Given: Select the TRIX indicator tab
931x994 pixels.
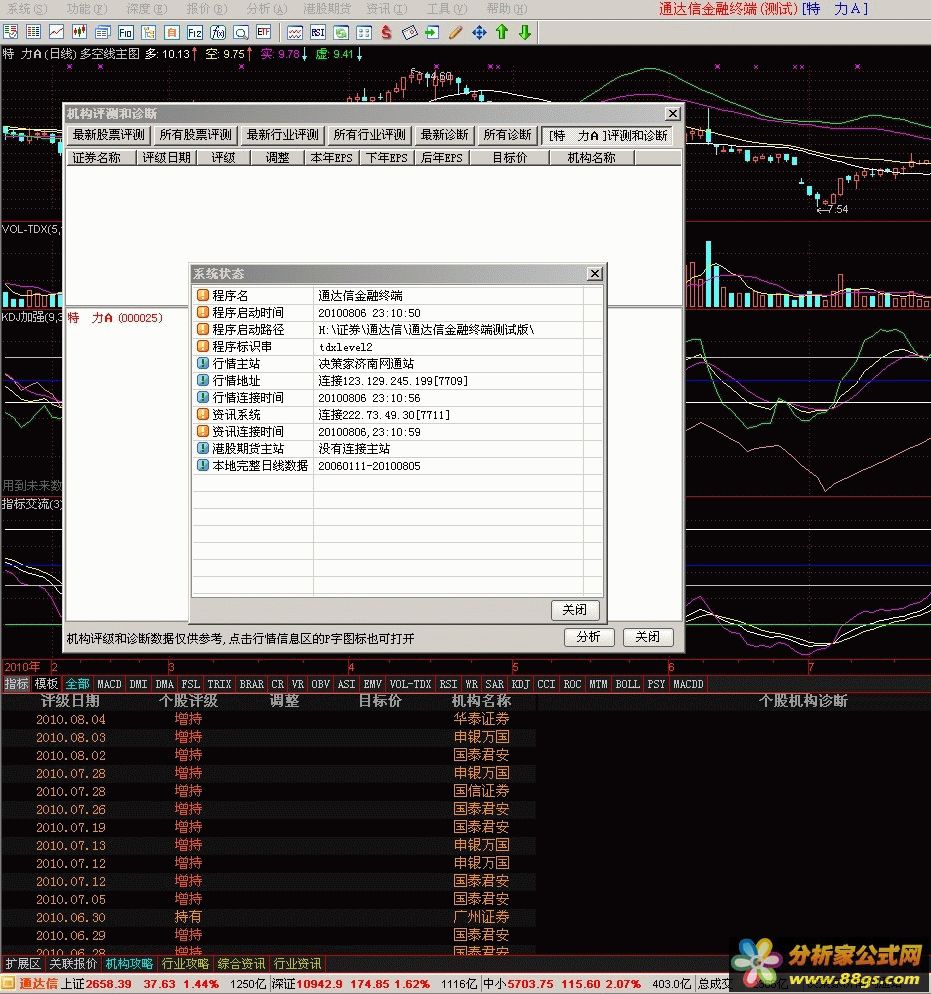Looking at the screenshot, I should 219,684.
